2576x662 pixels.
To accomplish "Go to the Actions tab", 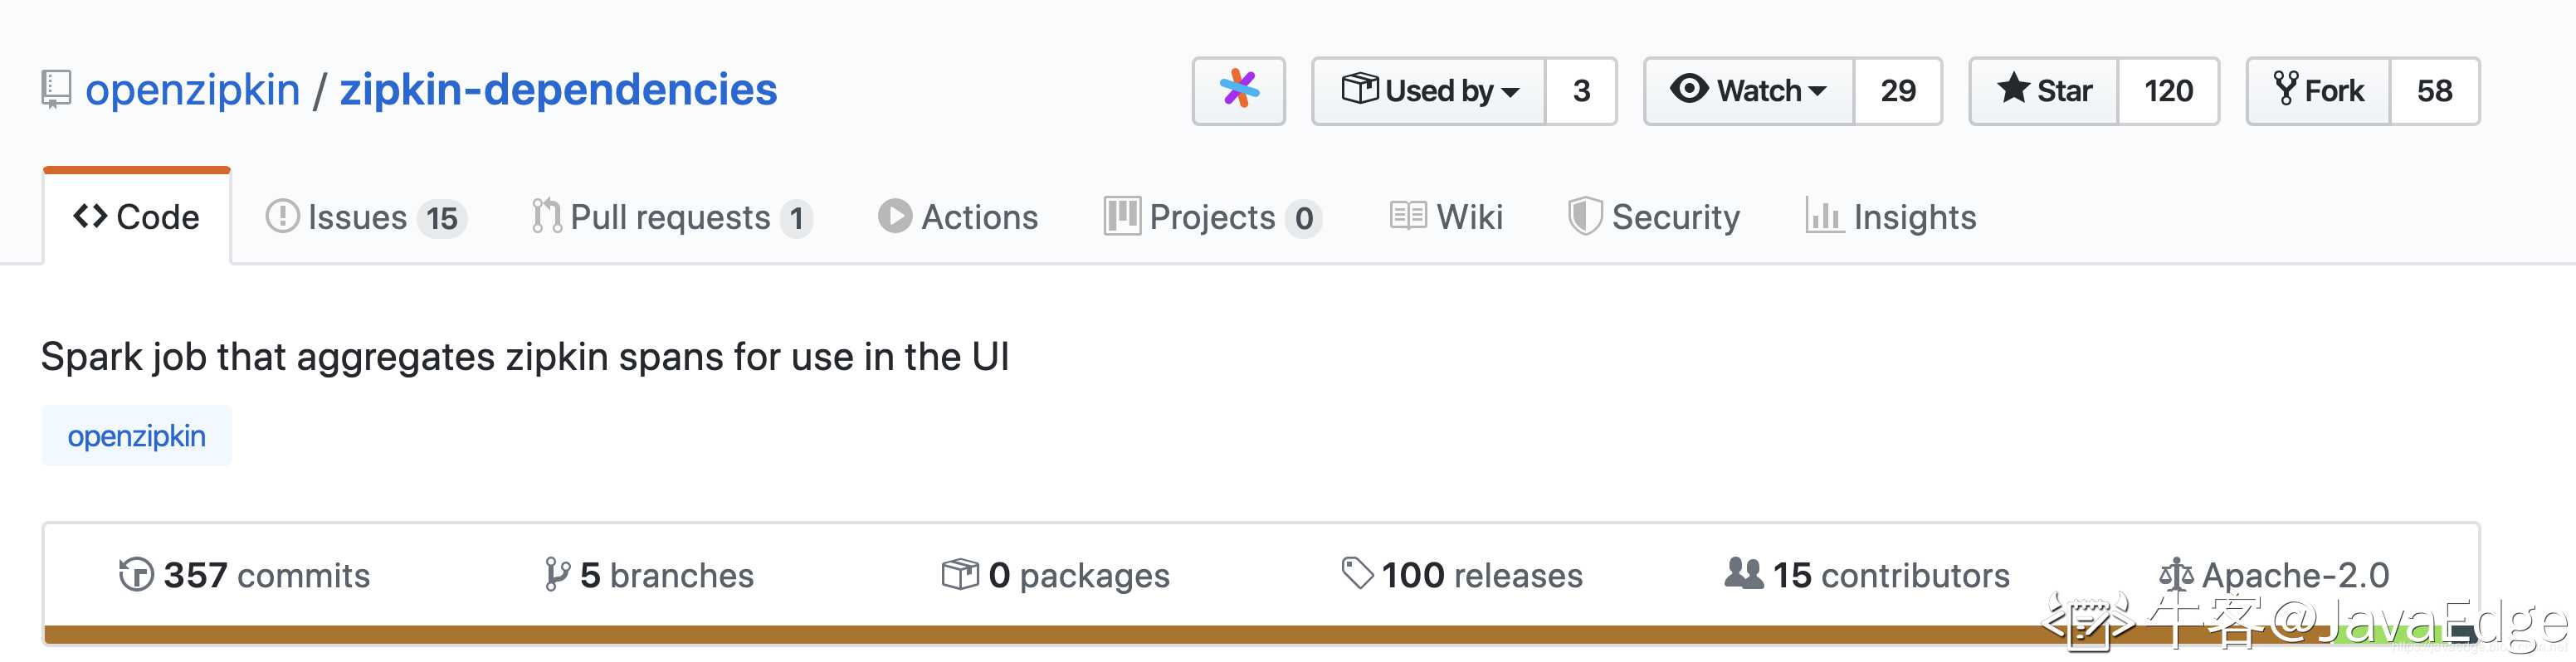I will [957, 217].
